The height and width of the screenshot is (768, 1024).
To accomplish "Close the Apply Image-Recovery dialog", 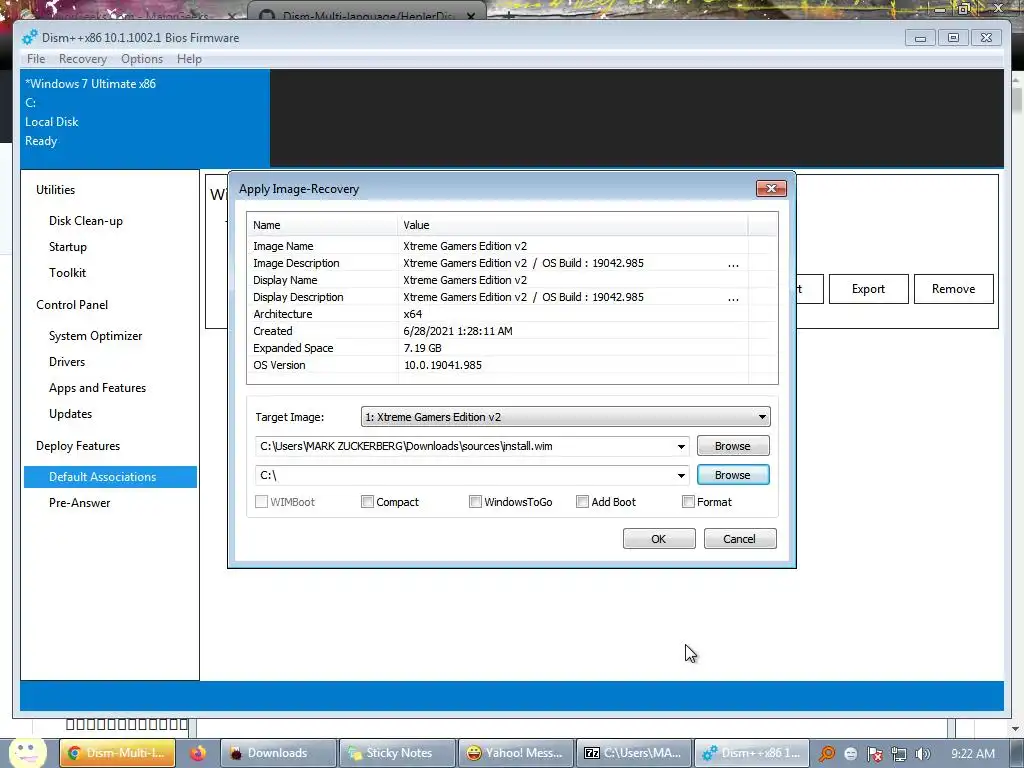I will coord(771,188).
